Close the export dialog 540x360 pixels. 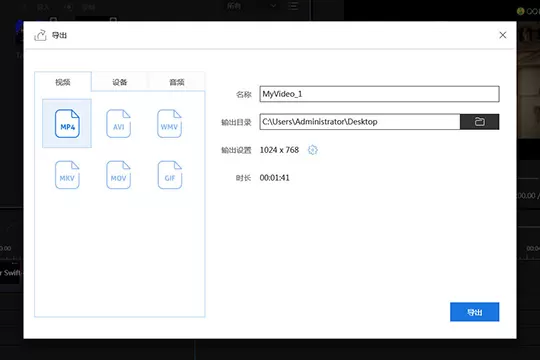502,35
